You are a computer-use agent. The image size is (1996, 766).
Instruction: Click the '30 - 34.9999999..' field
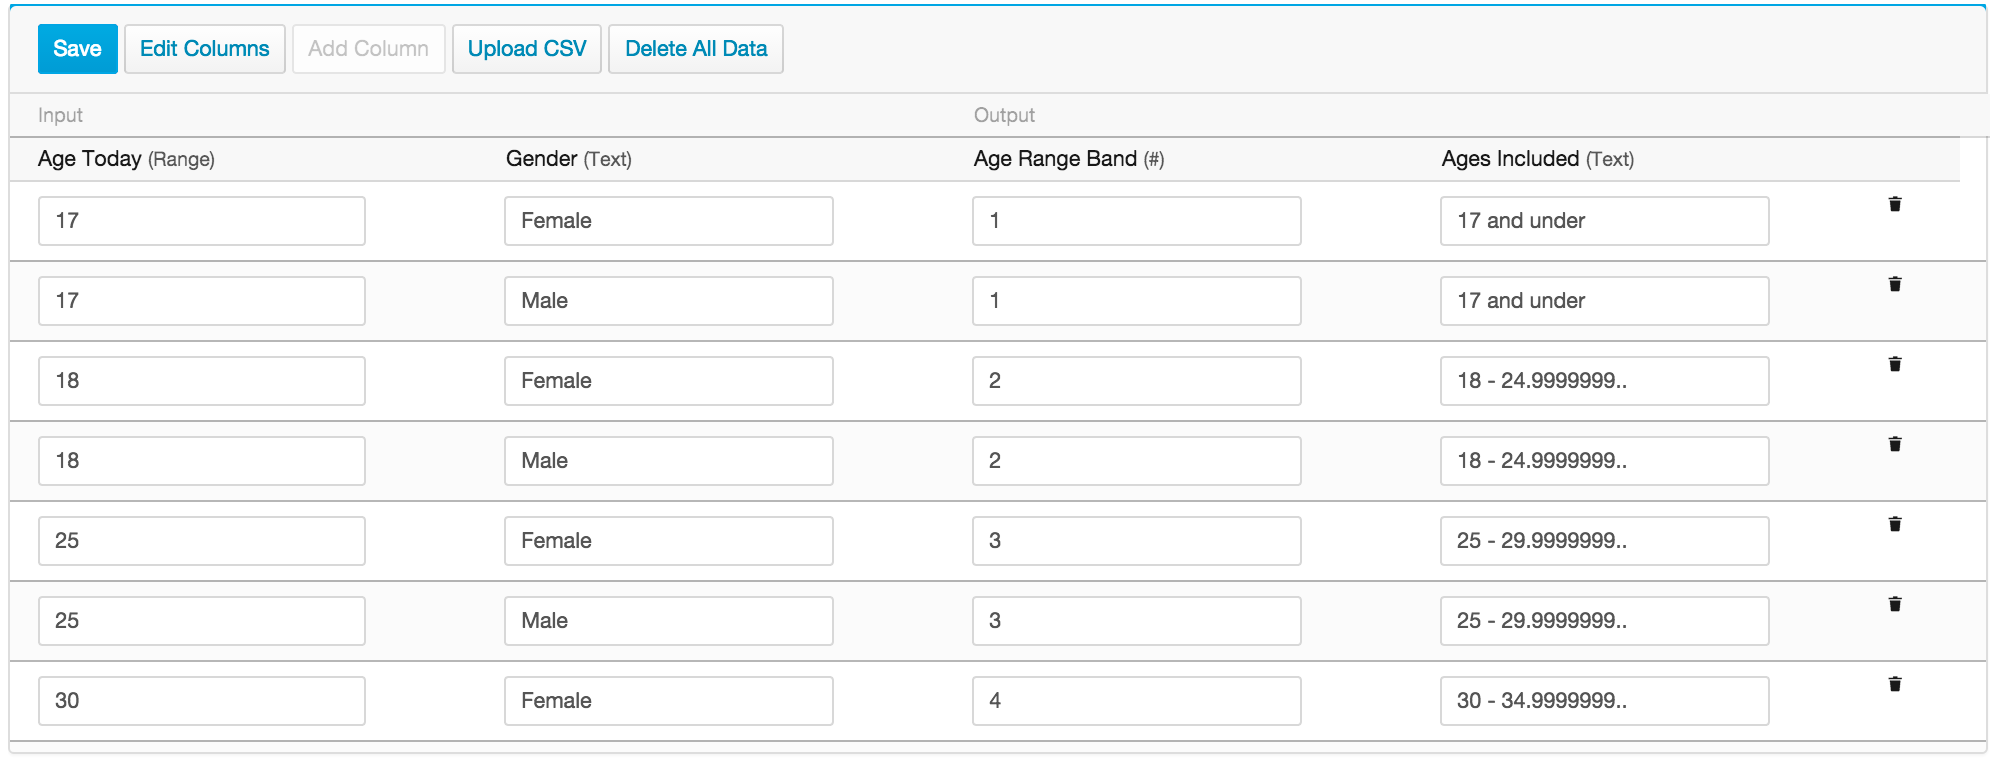1605,701
